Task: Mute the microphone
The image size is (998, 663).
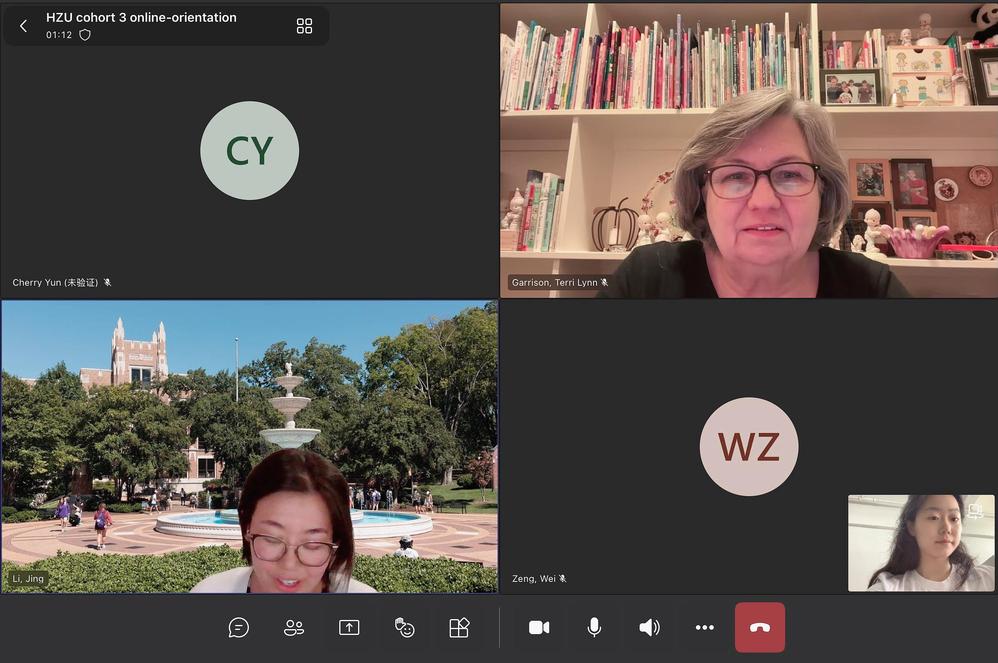Action: click(x=594, y=627)
